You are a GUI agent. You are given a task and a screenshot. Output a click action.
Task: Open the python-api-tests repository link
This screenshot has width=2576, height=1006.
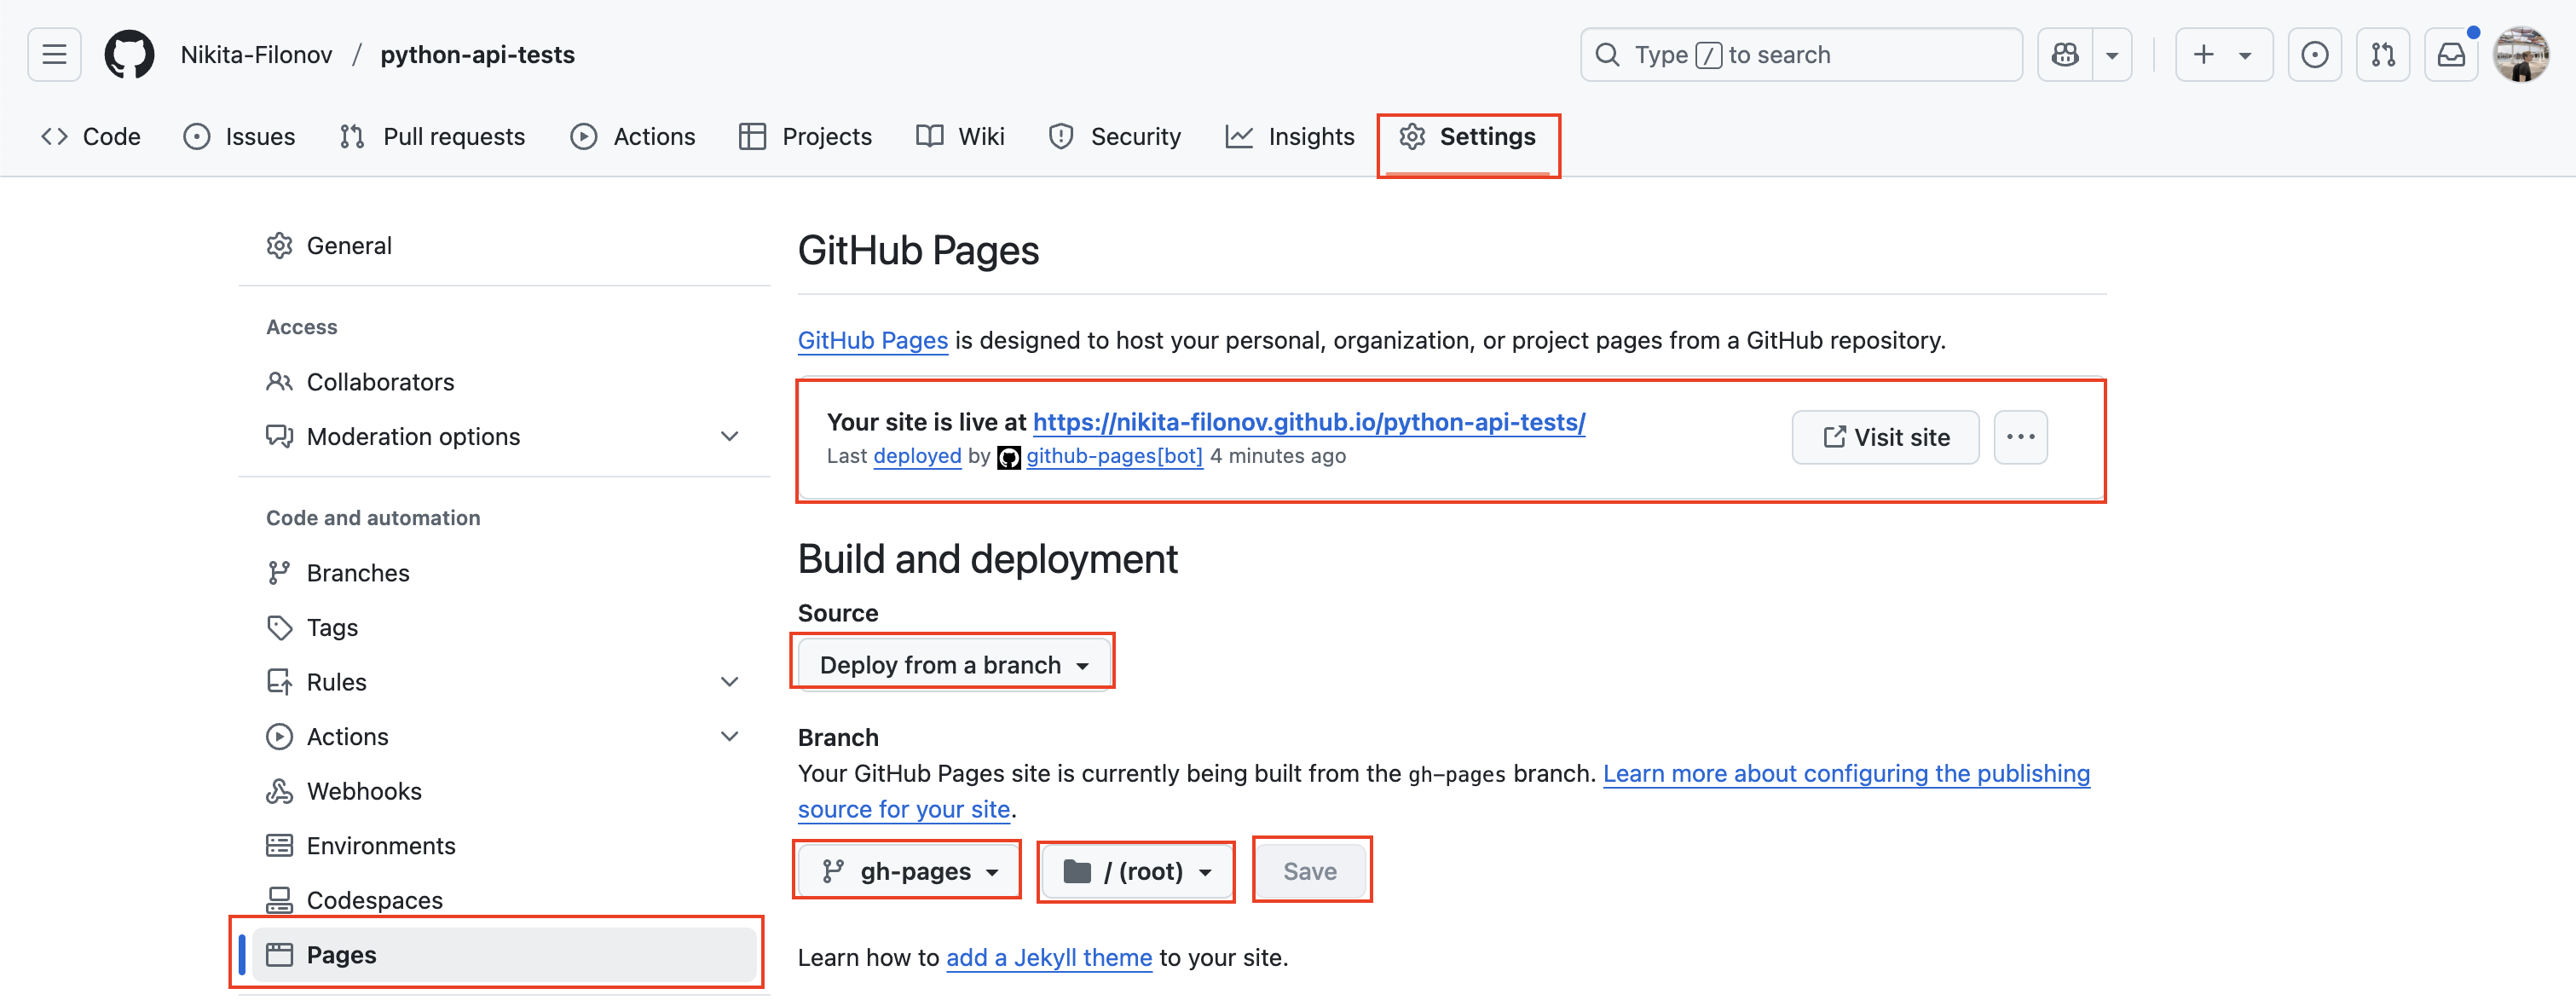coord(477,54)
